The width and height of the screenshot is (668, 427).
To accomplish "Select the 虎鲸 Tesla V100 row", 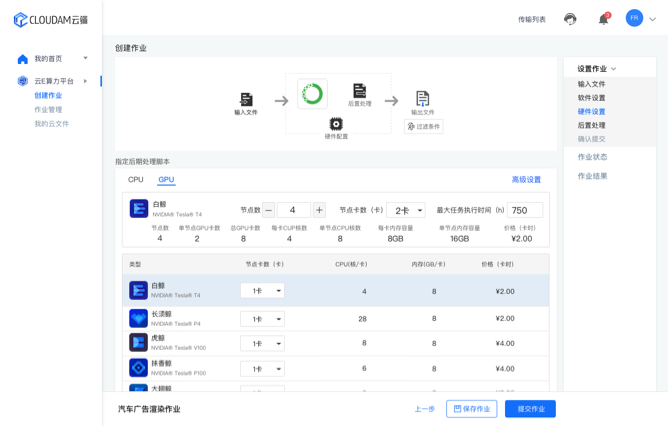I will pyautogui.click(x=335, y=343).
